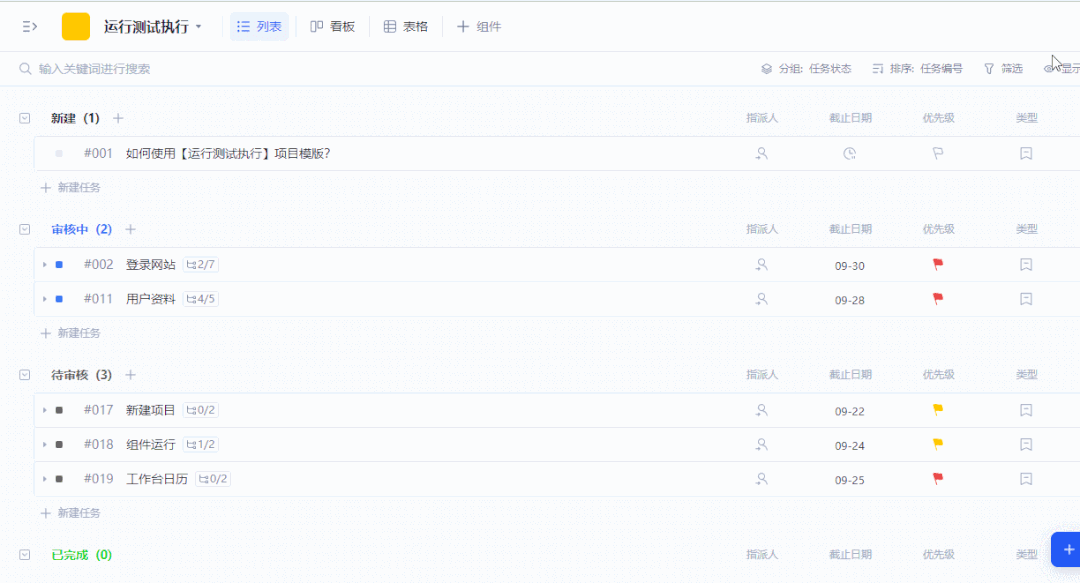1080x583 pixels.
Task: Open the left sidebar navigation icon
Action: (28, 26)
